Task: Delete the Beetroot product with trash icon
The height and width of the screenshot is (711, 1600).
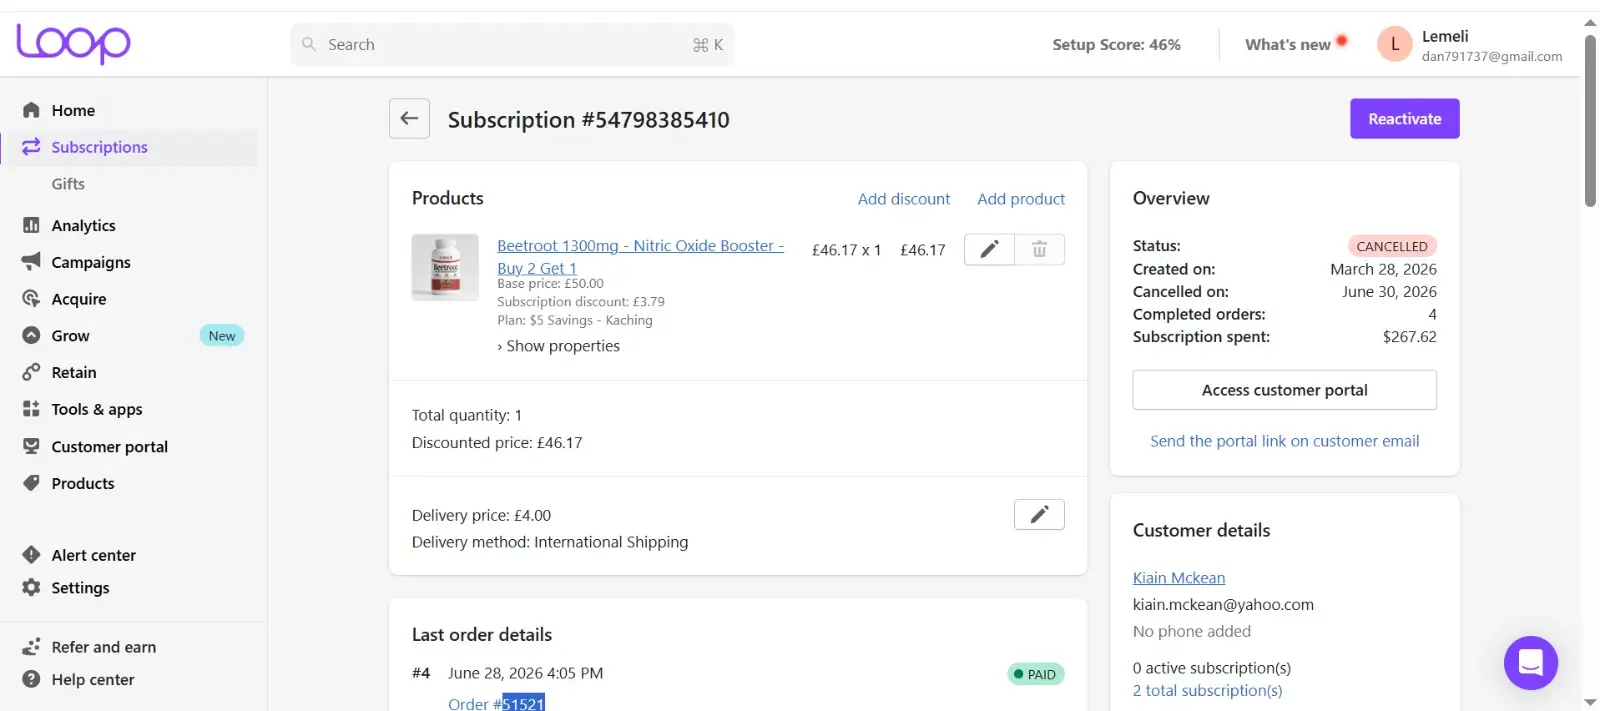Action: tap(1040, 249)
